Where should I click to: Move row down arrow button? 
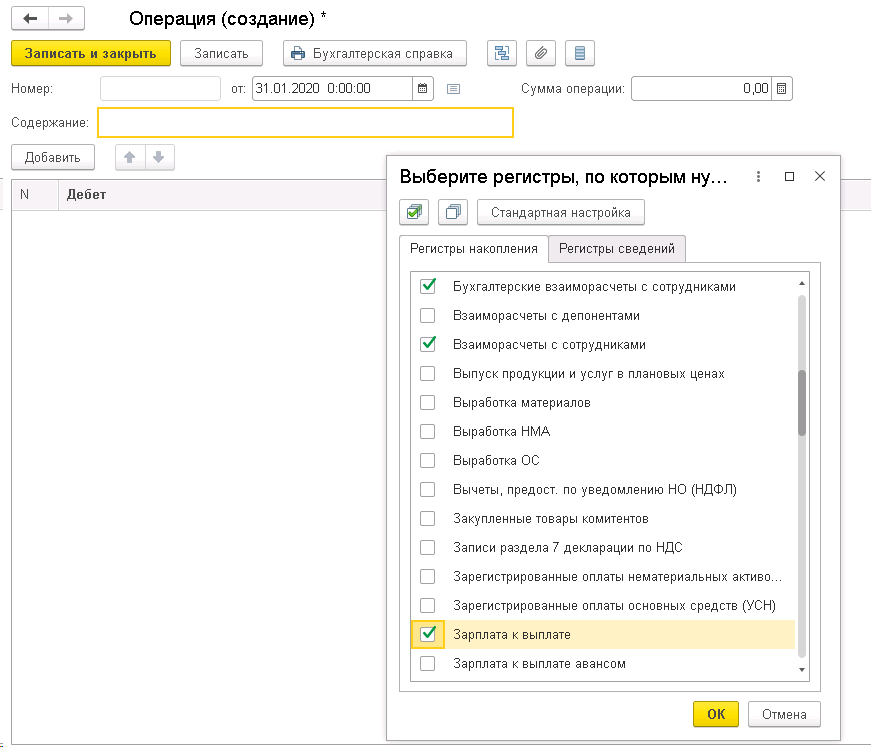(159, 157)
